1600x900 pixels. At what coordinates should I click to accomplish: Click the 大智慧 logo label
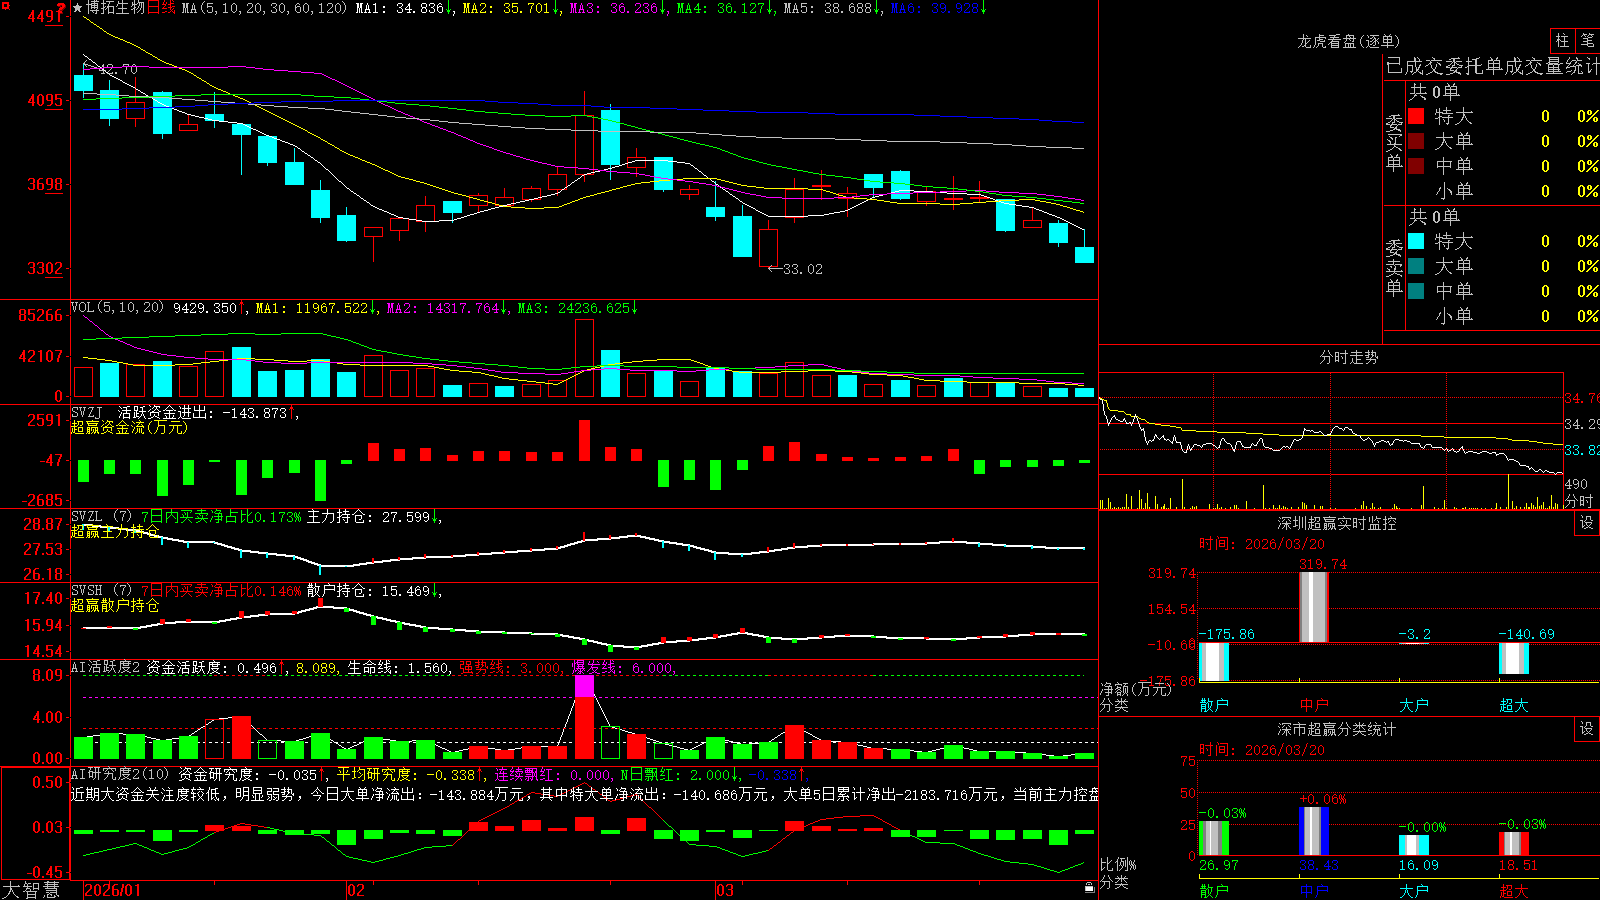click(31, 890)
